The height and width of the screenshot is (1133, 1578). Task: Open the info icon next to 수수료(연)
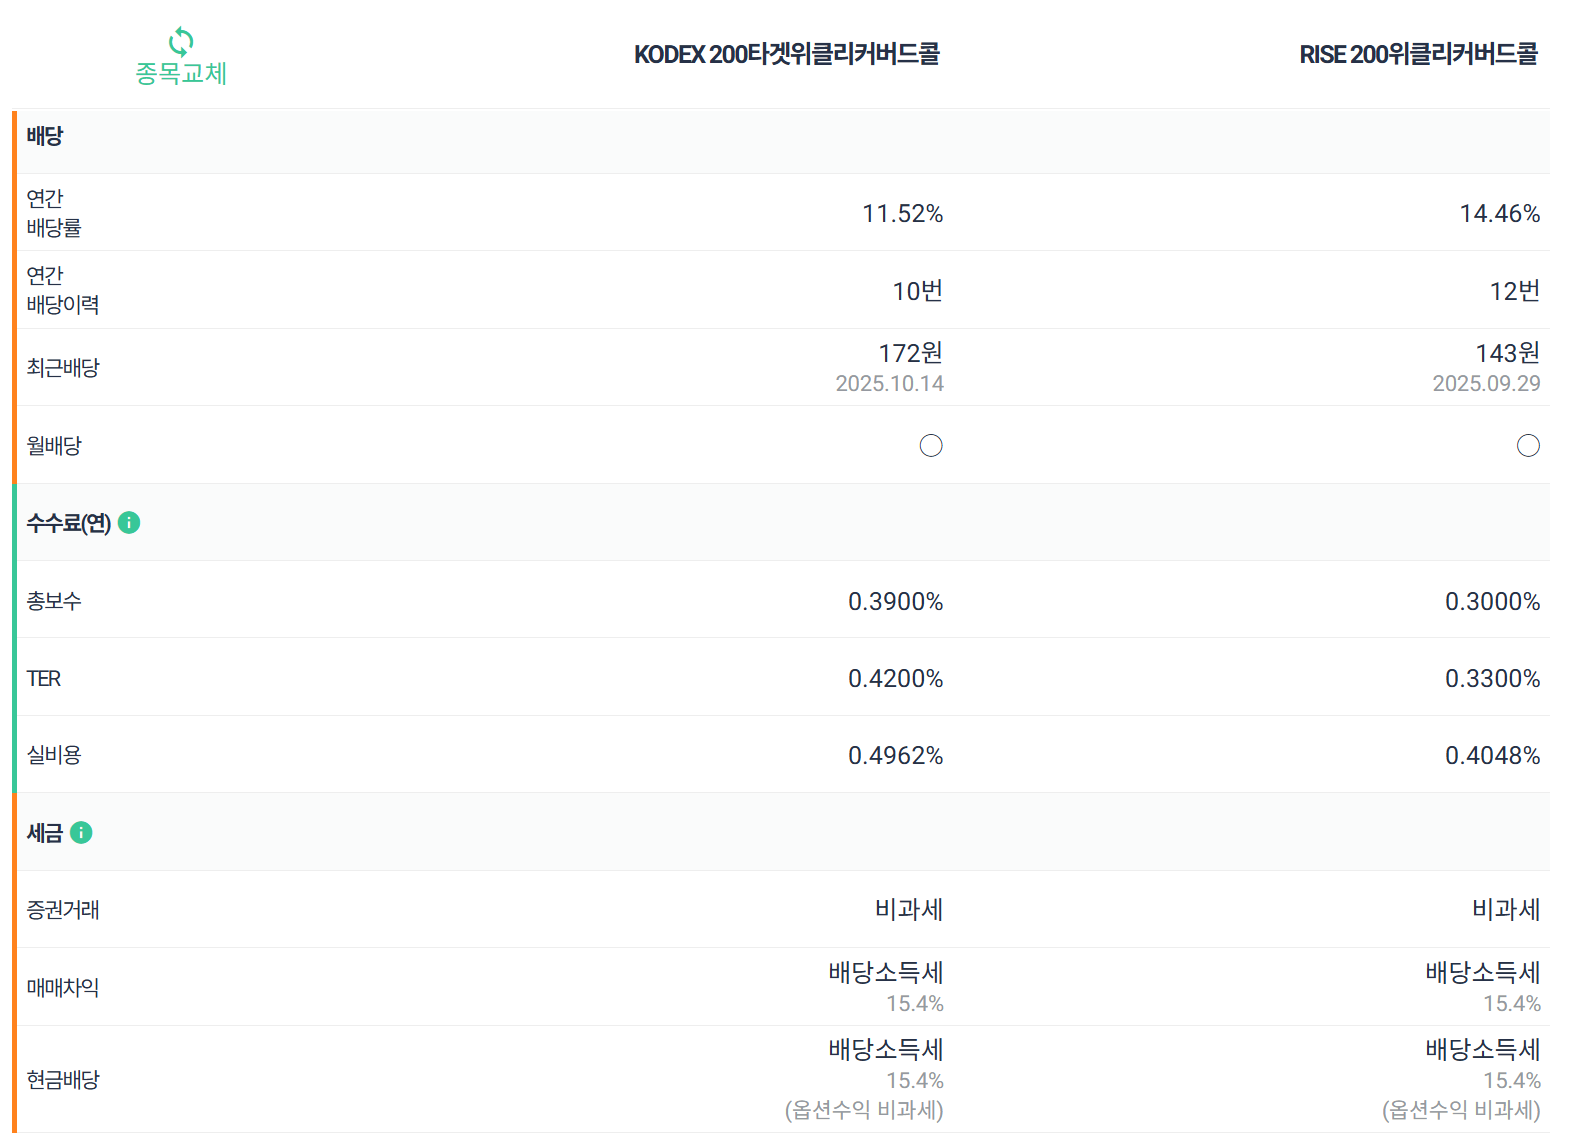click(x=129, y=522)
